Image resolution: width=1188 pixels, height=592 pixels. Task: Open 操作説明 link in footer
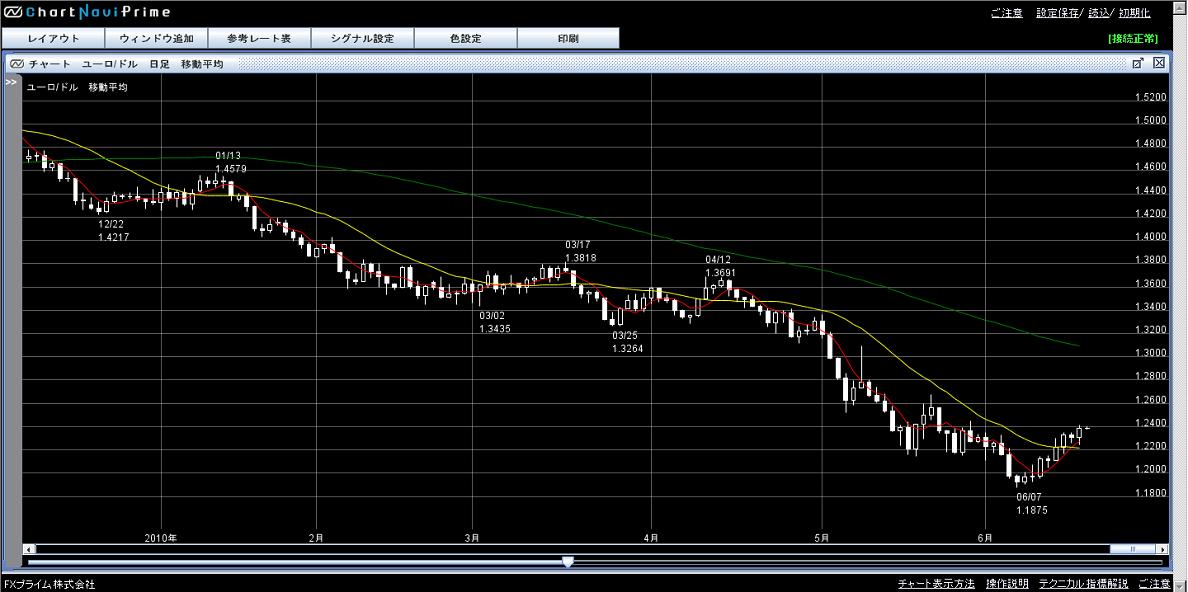pyautogui.click(x=1007, y=584)
